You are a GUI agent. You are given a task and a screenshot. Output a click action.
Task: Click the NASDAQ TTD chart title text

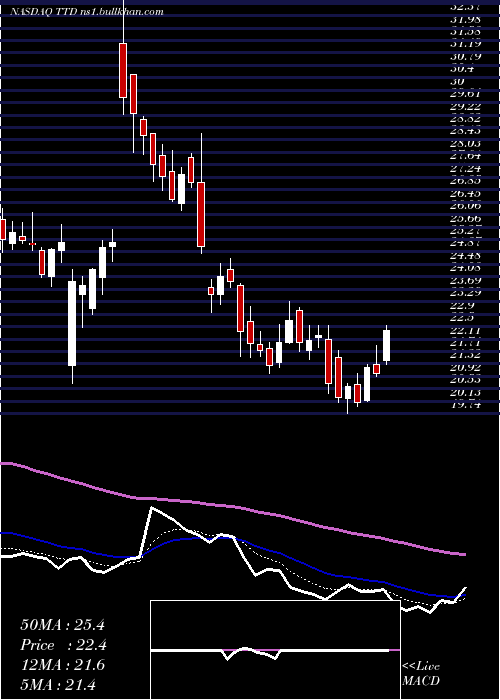point(86,12)
